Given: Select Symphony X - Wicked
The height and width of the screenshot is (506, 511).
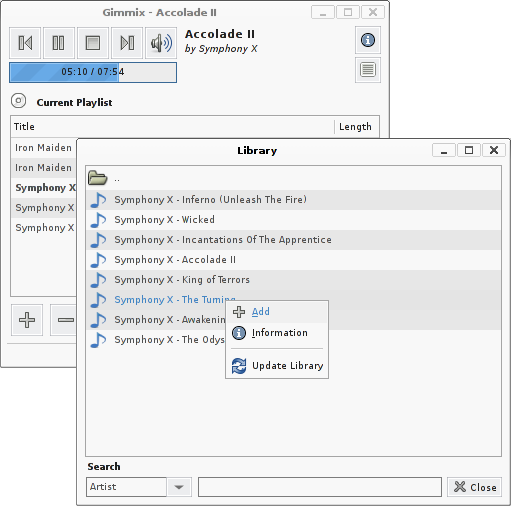Looking at the screenshot, I should tap(293, 220).
